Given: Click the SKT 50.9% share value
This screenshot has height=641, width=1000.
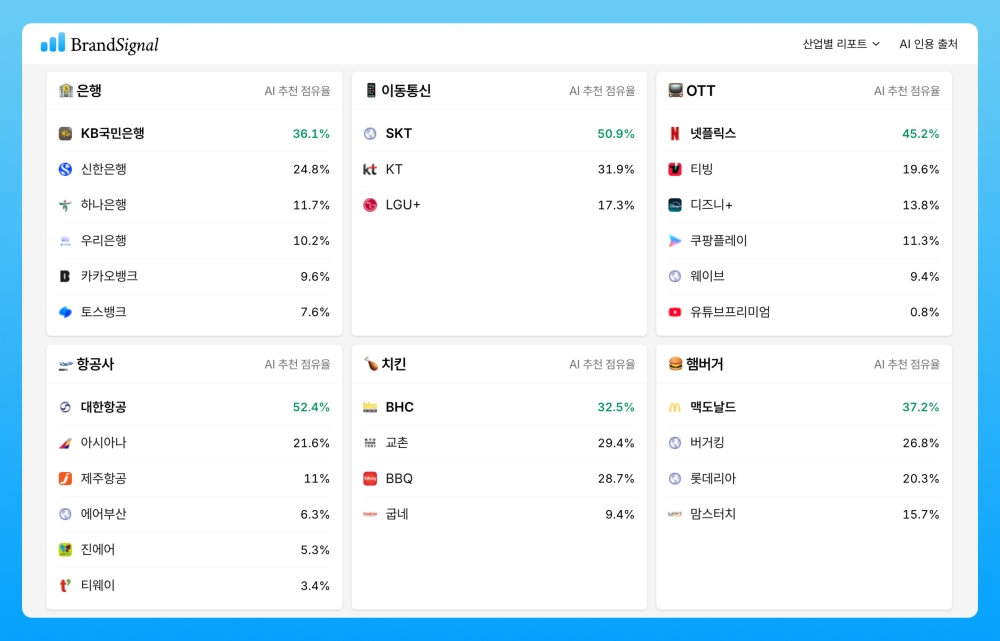Looking at the screenshot, I should pos(616,134).
